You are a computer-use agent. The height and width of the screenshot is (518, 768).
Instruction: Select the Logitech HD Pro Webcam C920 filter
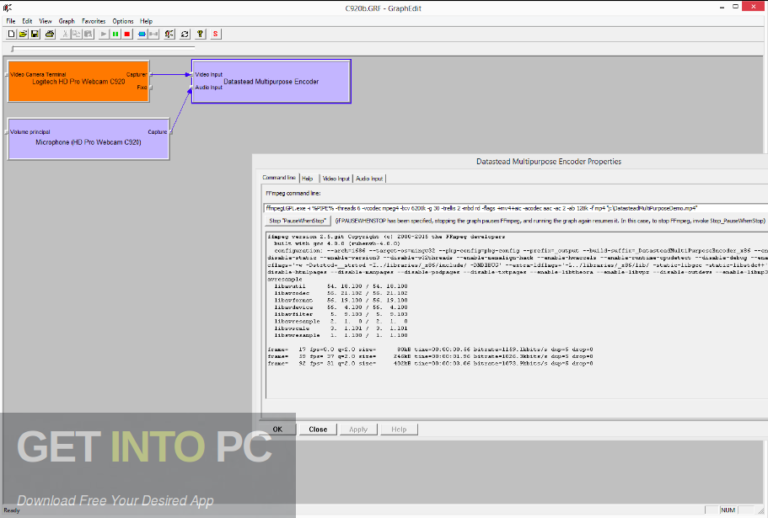pos(78,81)
